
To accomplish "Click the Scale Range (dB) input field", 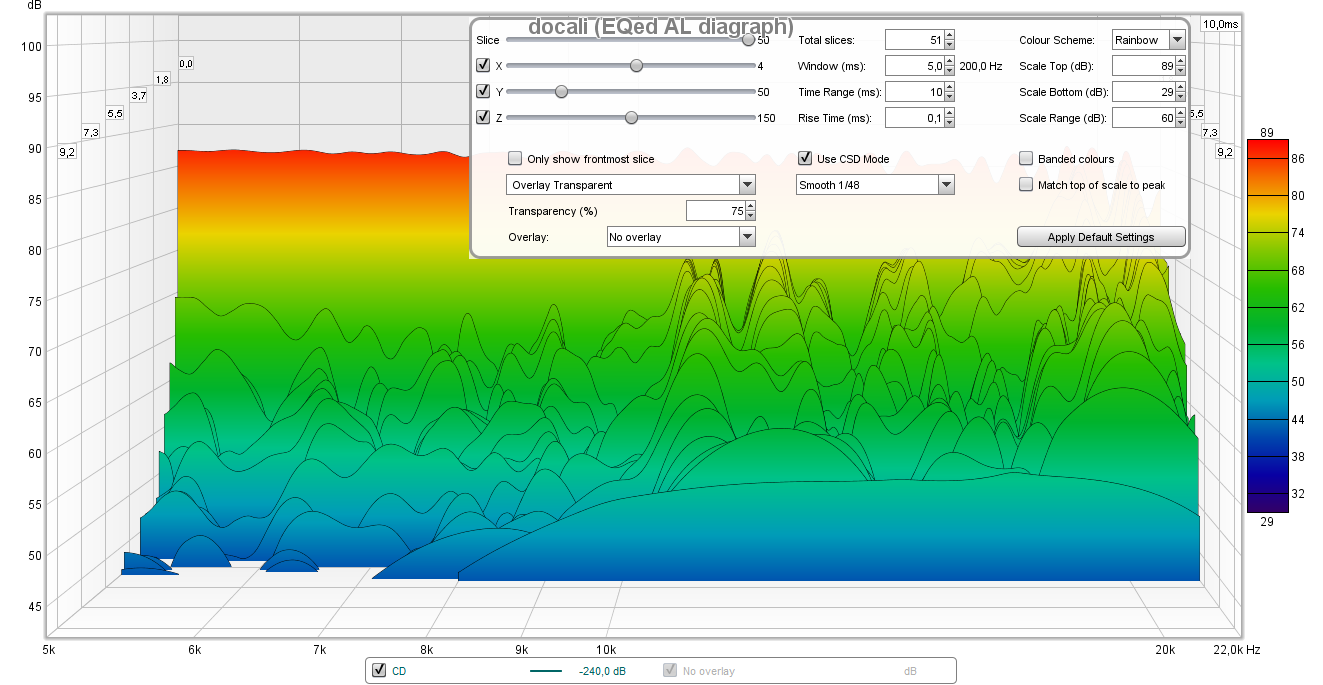I will (1145, 118).
